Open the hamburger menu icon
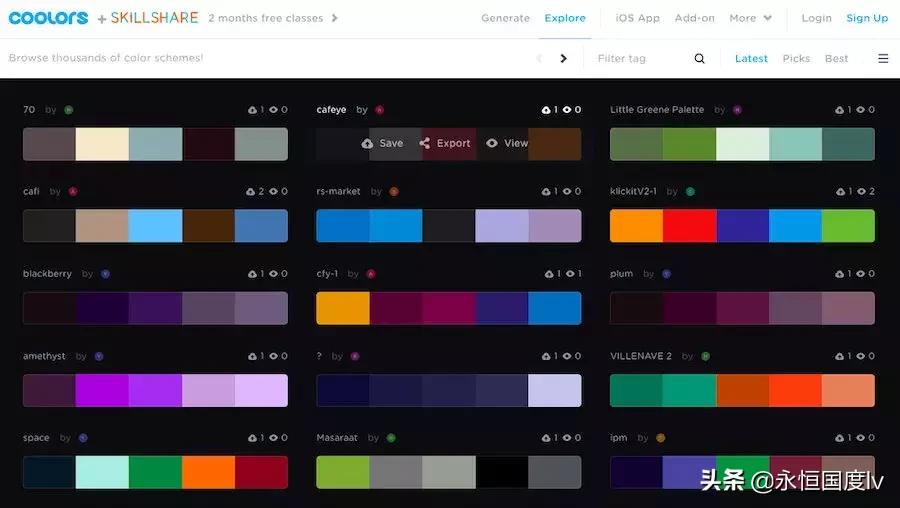 883,58
